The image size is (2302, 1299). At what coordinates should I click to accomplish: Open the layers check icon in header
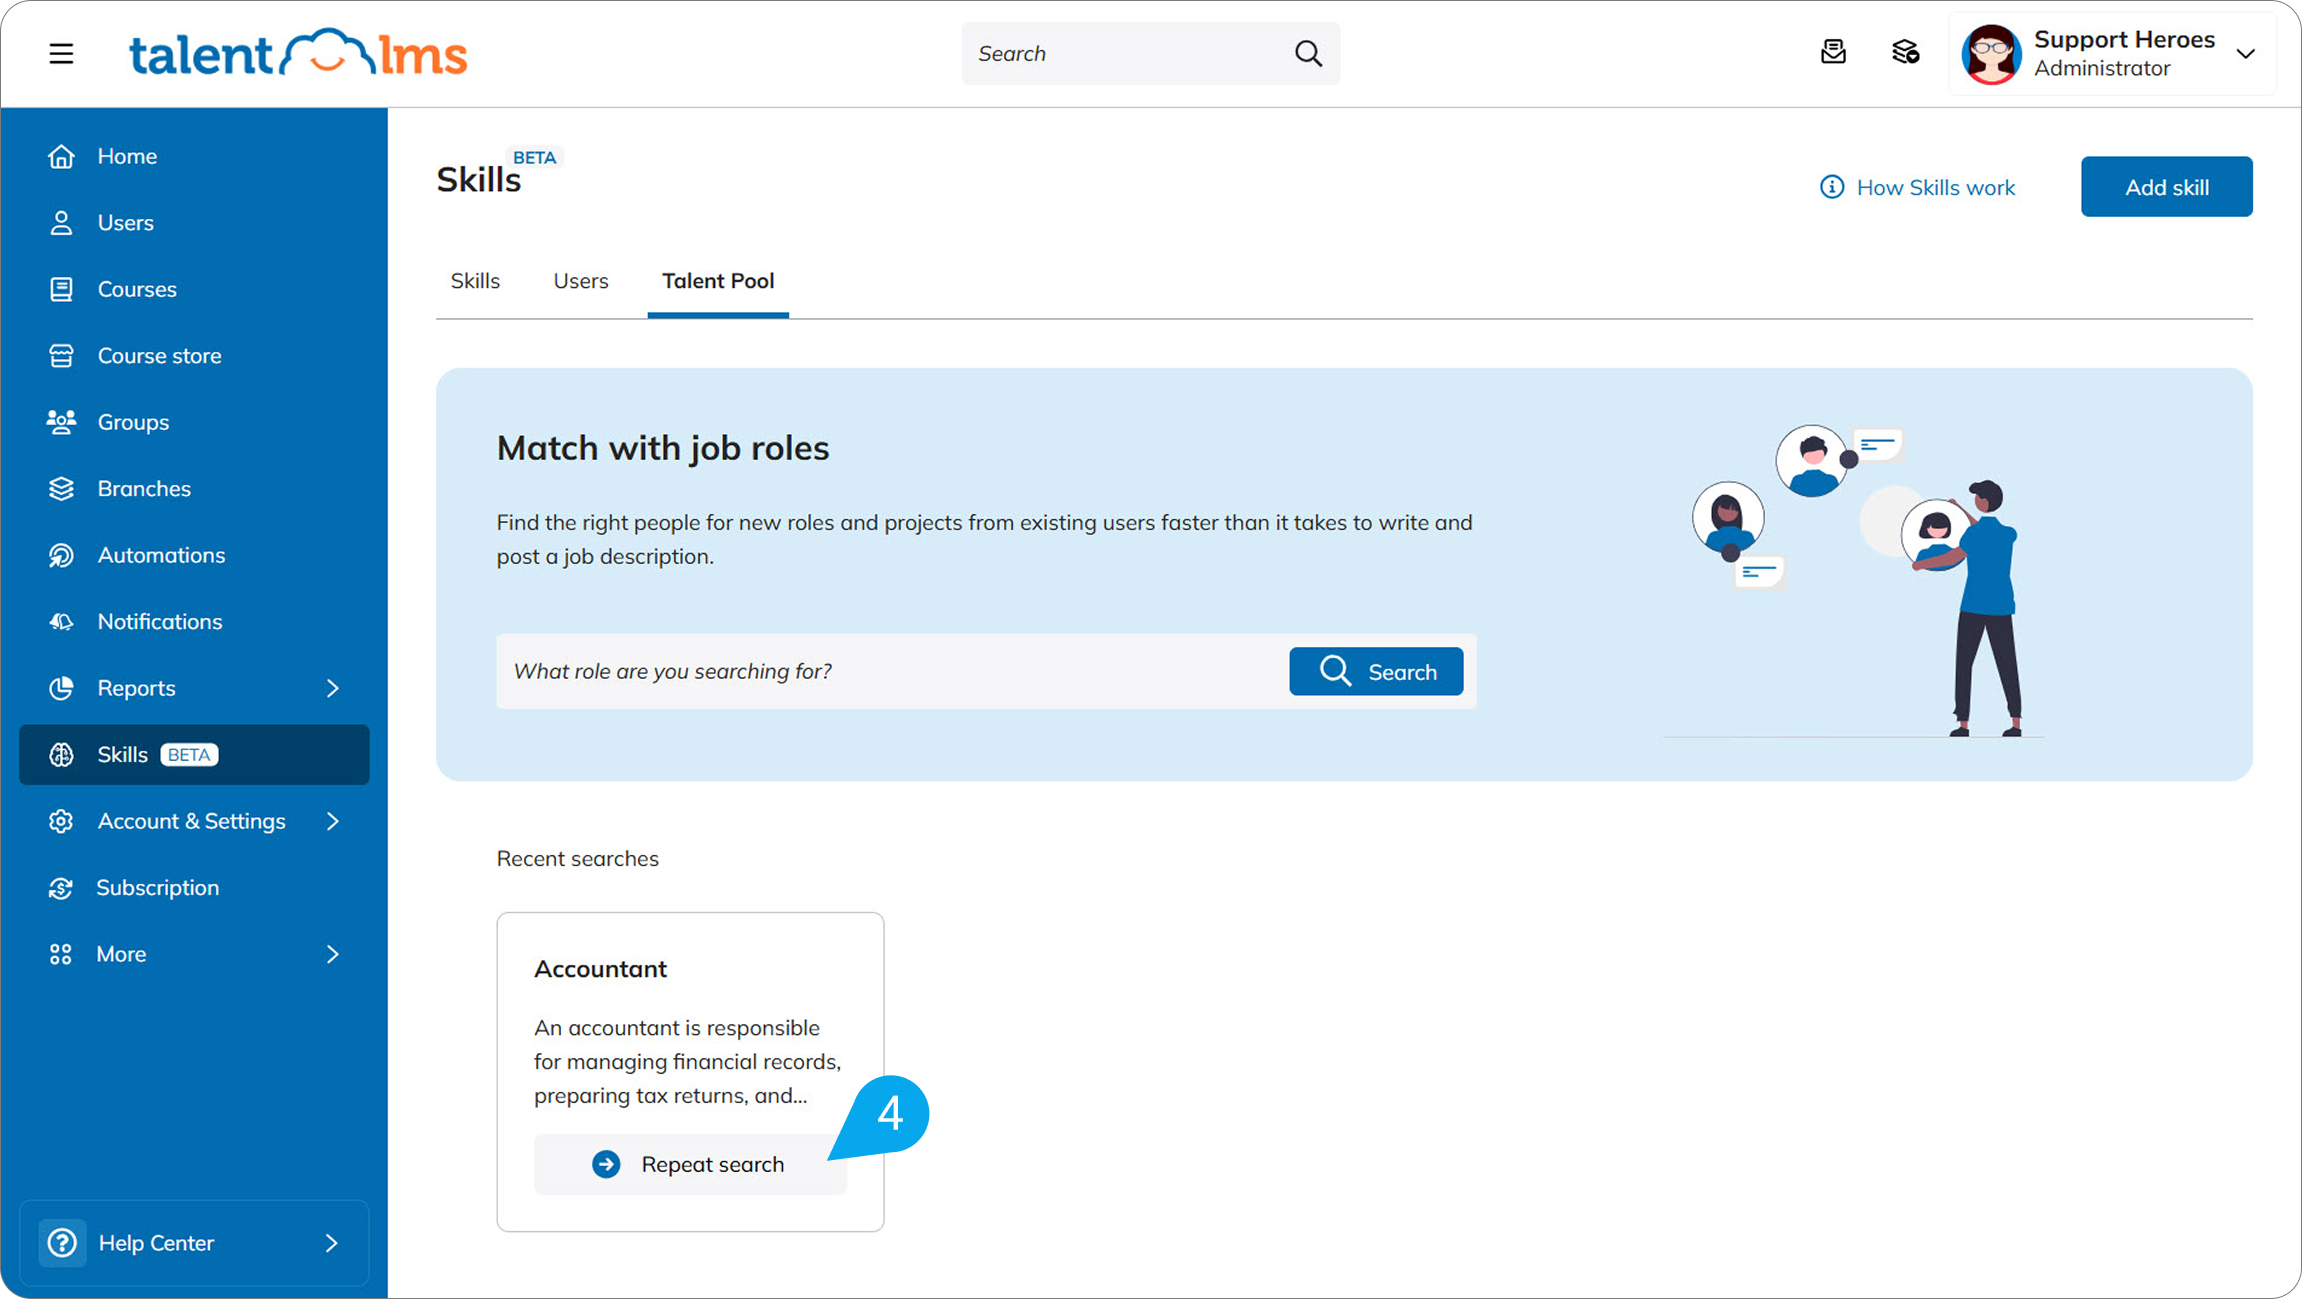click(x=1905, y=52)
